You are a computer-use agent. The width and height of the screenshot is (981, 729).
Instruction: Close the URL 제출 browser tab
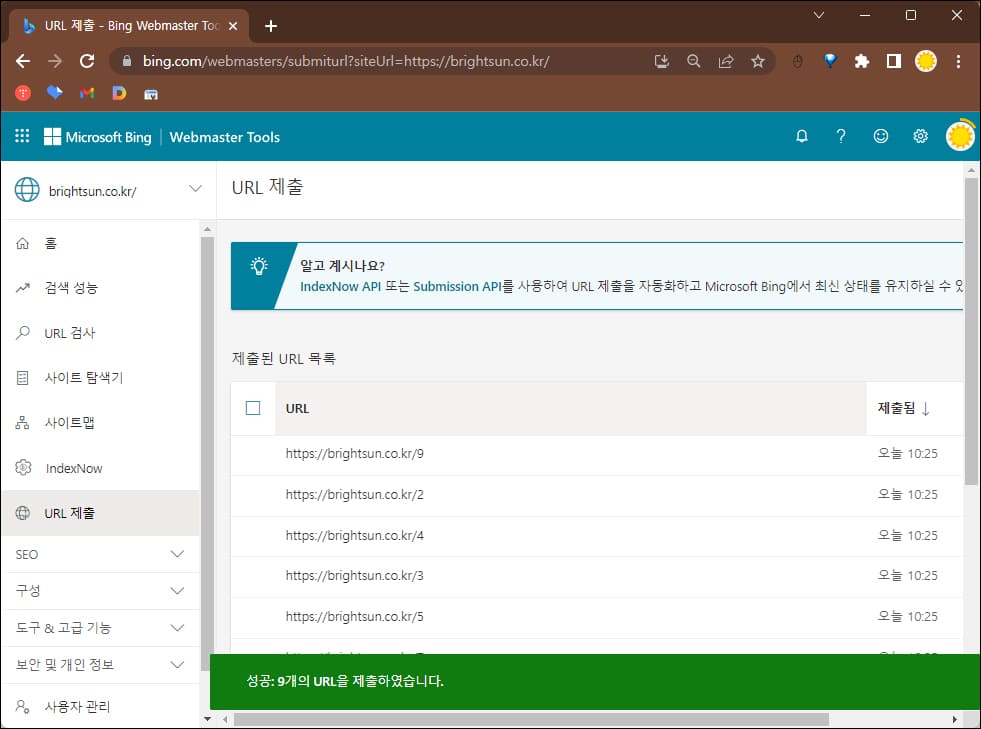233,26
